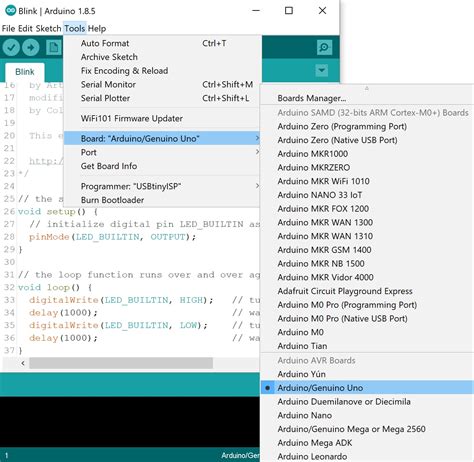Viewport: 474px width, 462px height.
Task: Open the tab options dropdown arrow
Action: pyautogui.click(x=322, y=70)
